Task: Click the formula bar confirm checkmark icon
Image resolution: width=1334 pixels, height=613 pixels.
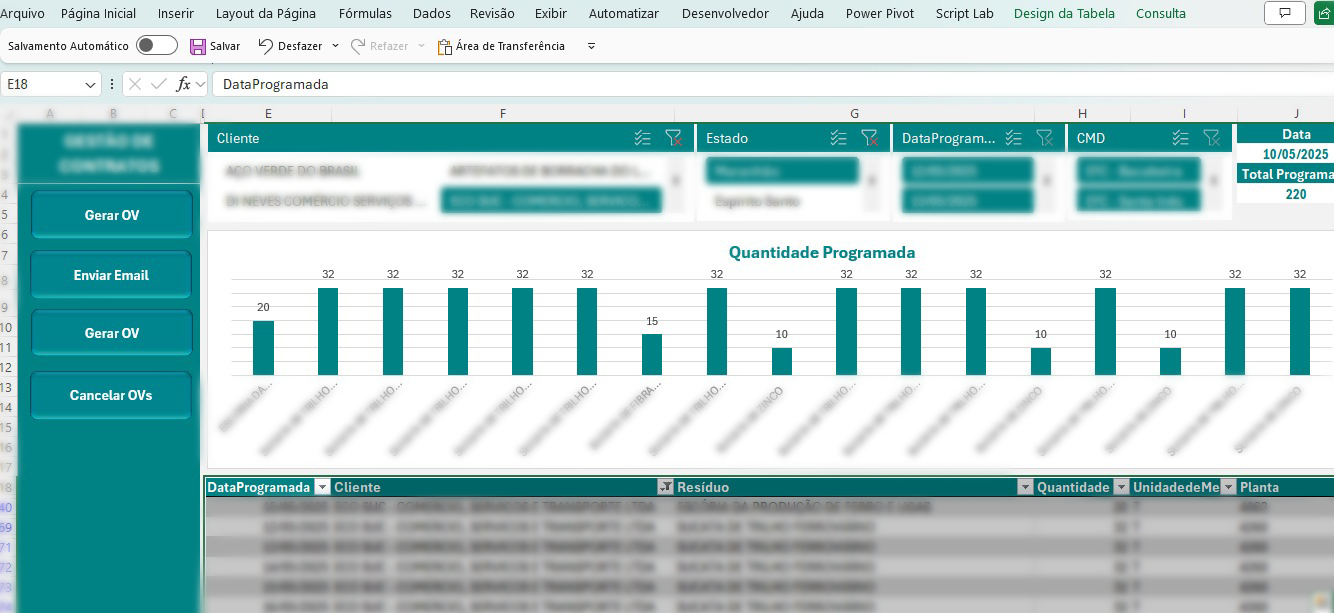Action: point(158,84)
